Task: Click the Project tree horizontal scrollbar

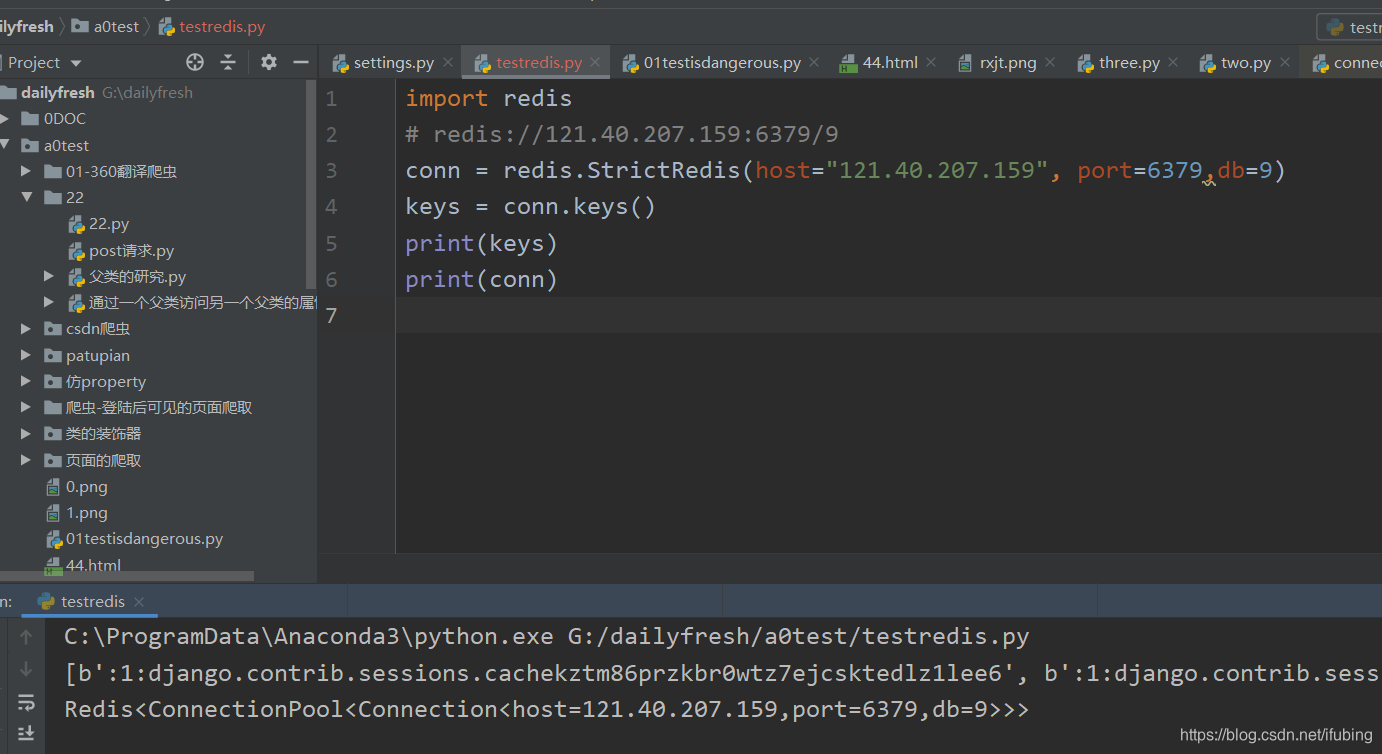Action: point(127,576)
